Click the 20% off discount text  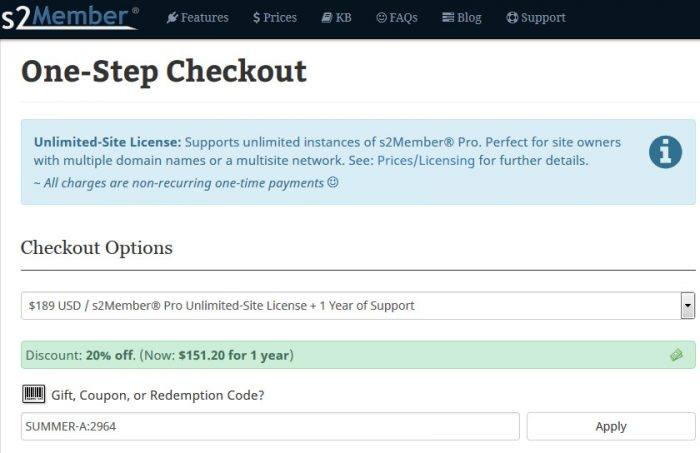(x=110, y=355)
